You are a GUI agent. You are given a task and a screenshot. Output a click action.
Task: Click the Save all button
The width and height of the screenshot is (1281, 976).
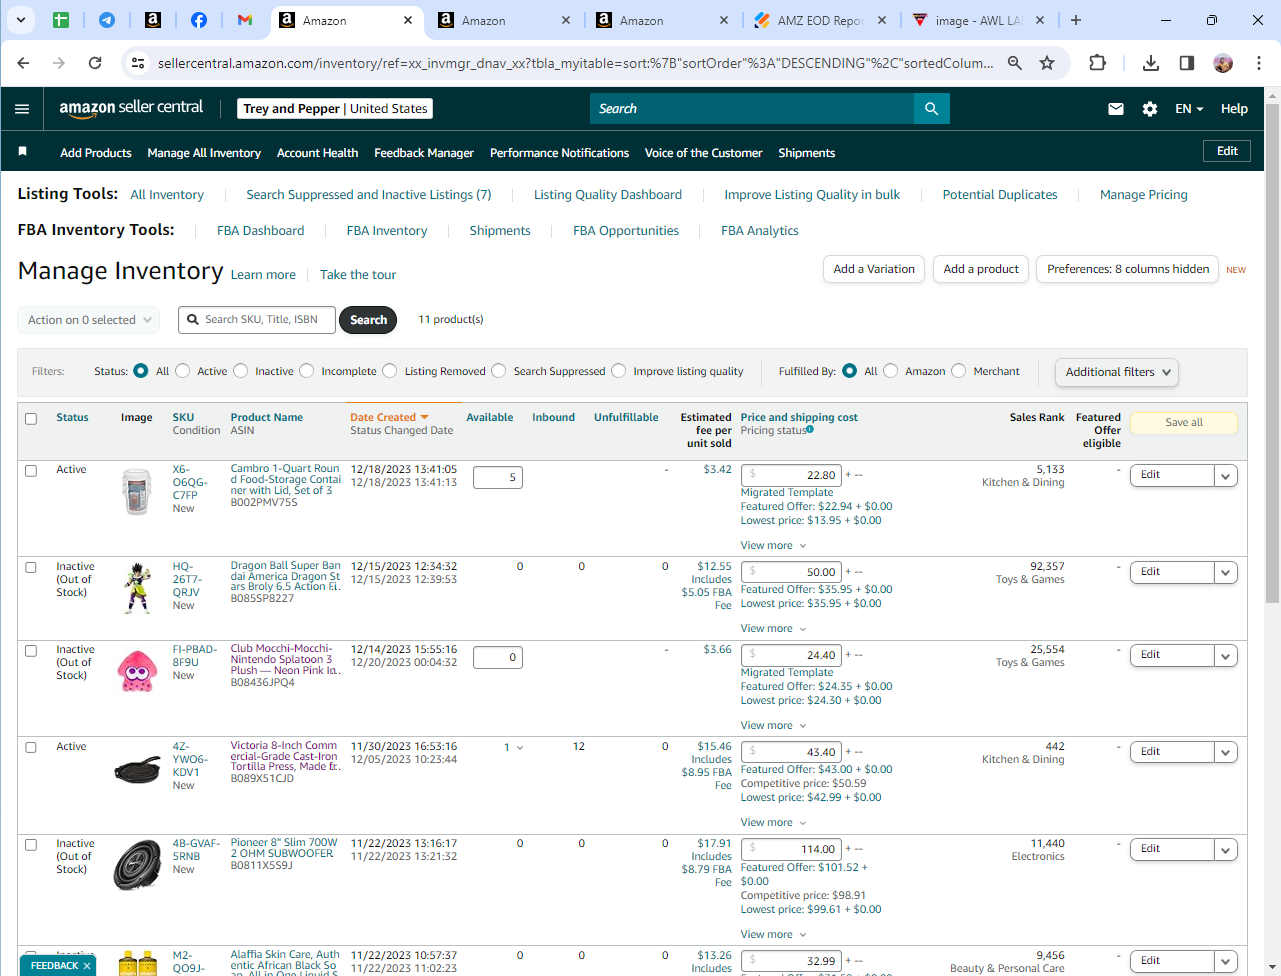coord(1184,423)
